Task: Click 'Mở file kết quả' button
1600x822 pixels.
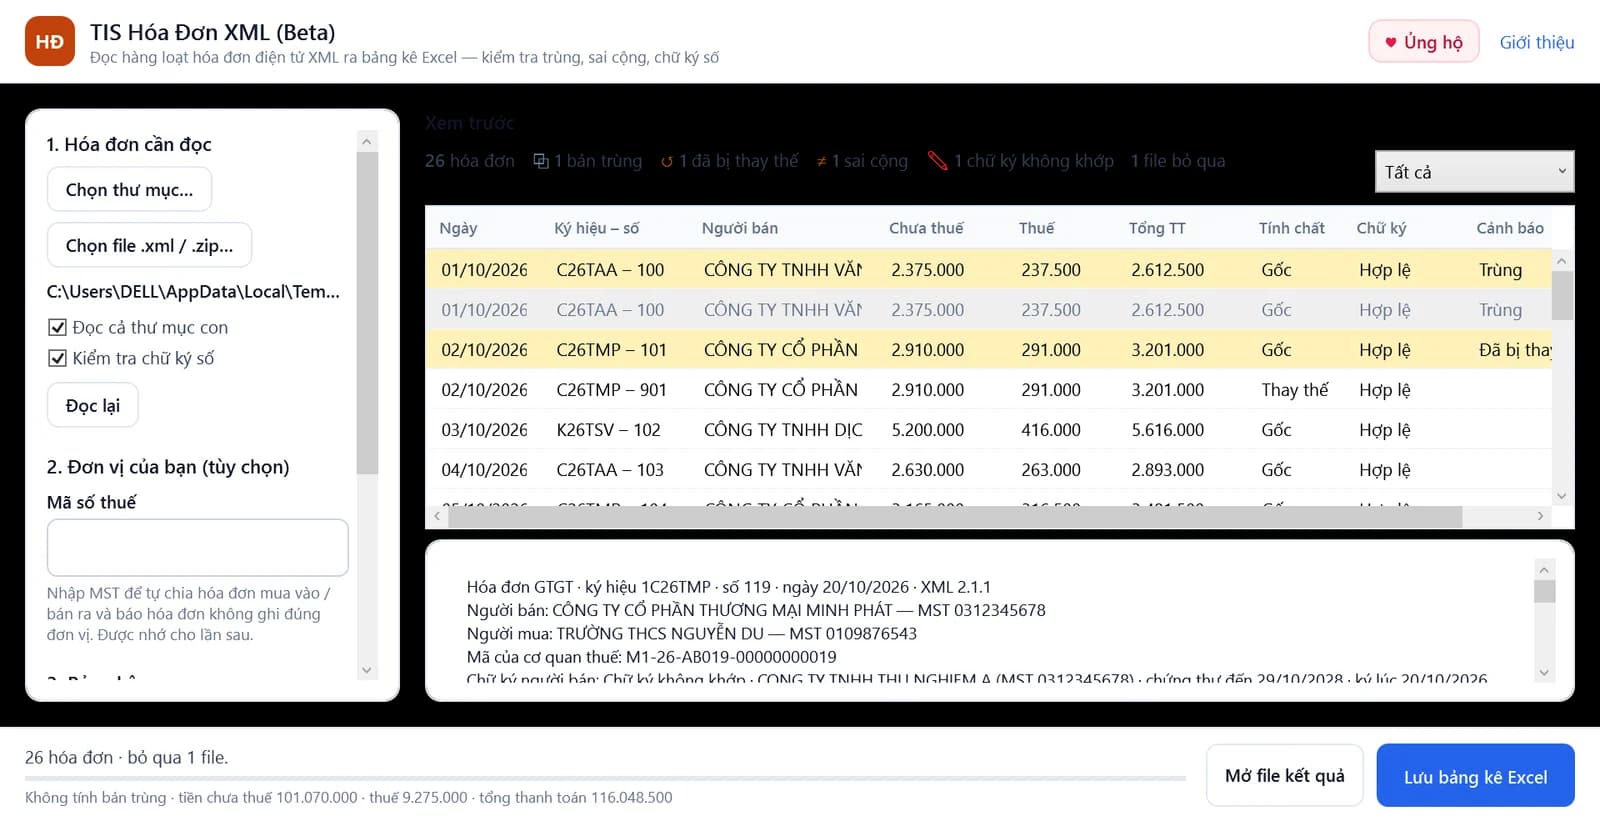Action: pyautogui.click(x=1285, y=776)
